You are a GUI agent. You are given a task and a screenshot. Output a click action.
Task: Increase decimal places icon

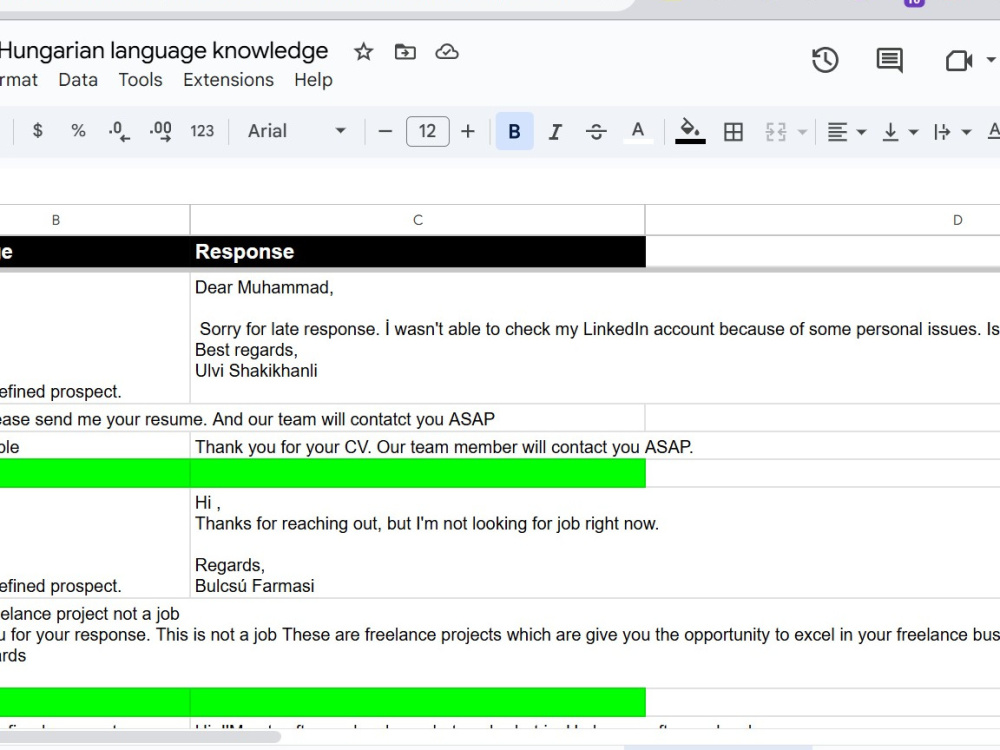coord(161,131)
